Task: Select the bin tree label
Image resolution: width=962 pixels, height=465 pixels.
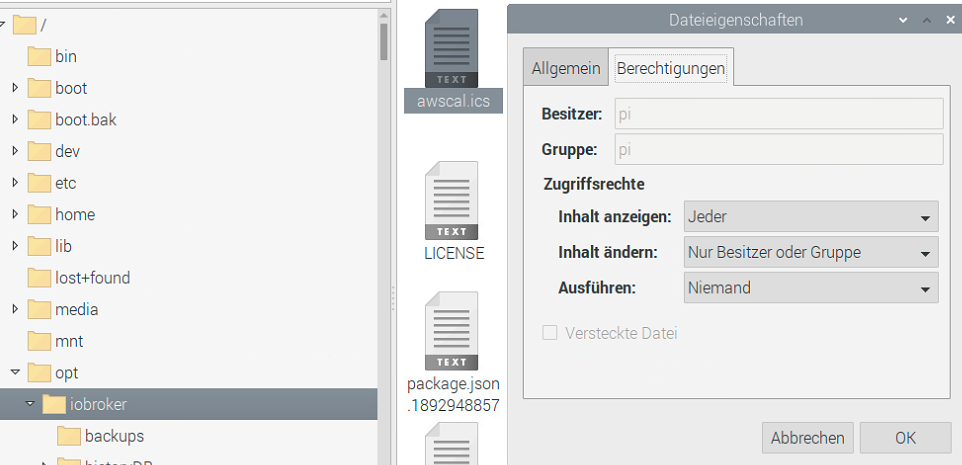Action: pos(66,56)
